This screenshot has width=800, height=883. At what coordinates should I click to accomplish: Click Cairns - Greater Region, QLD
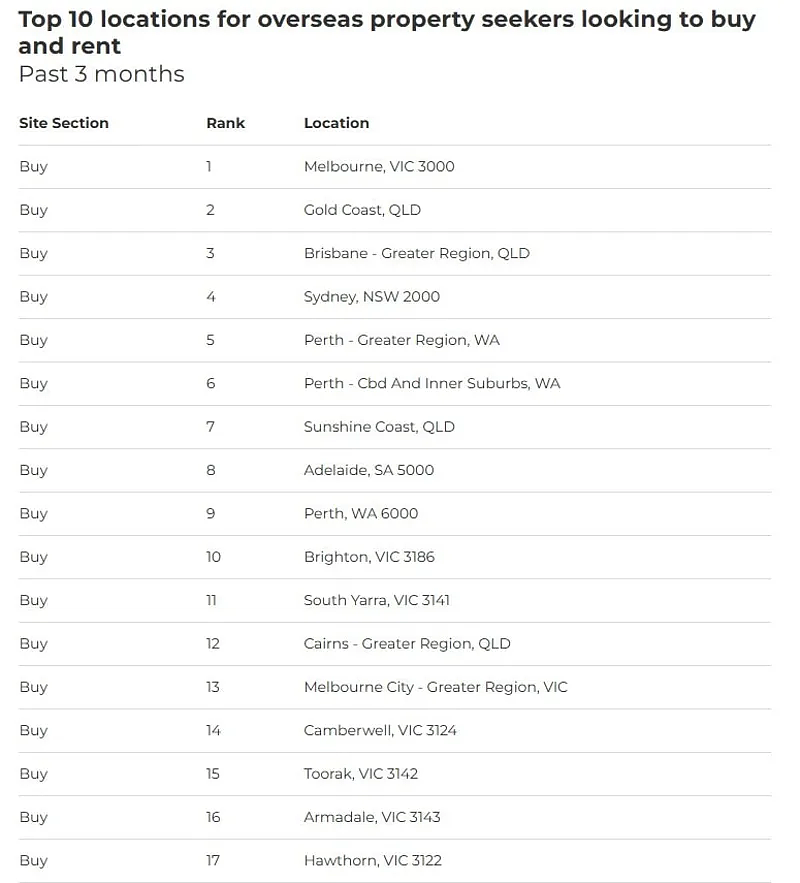407,643
